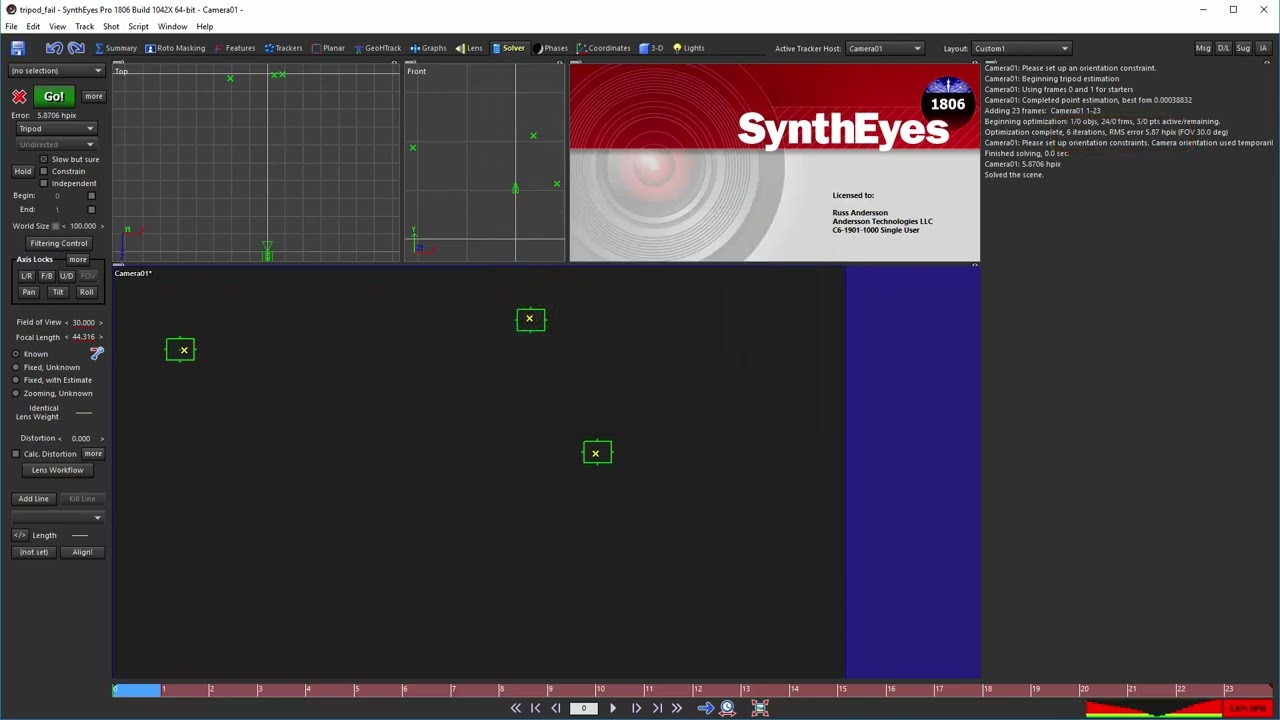Toggle the F/B axis lock
The image size is (1280, 720).
[x=47, y=276]
